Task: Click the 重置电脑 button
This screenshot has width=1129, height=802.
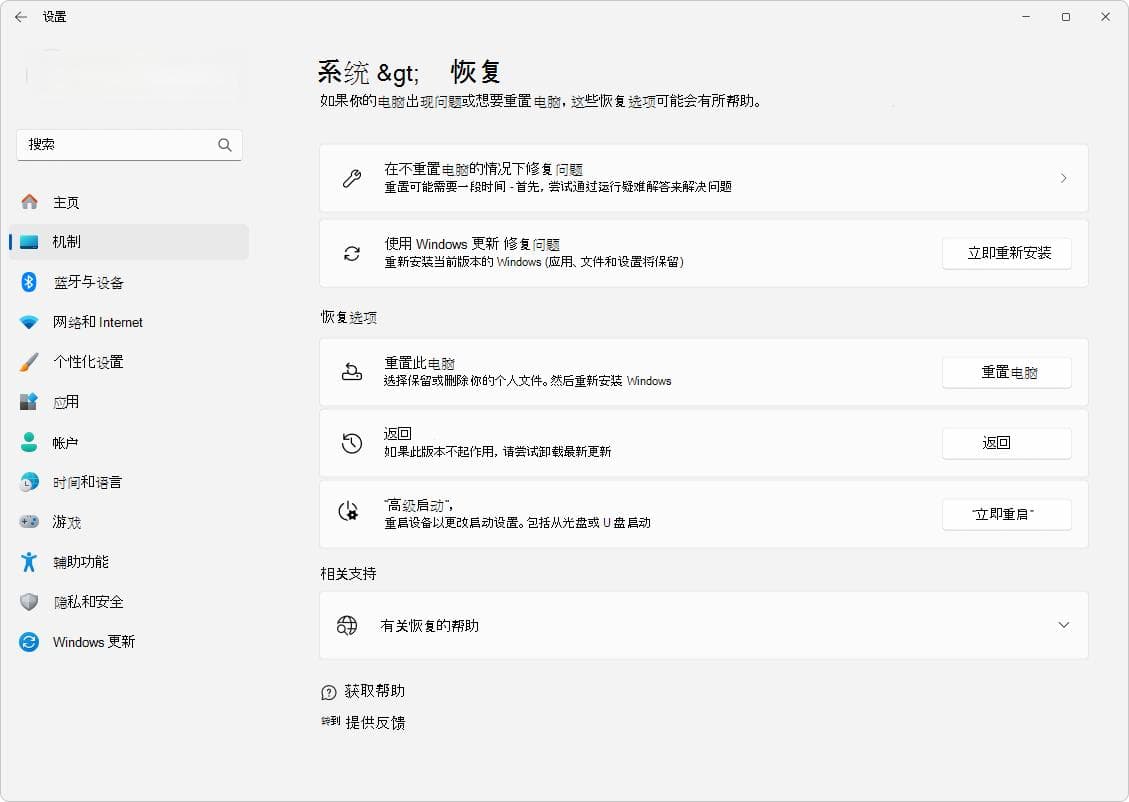Action: 1007,372
